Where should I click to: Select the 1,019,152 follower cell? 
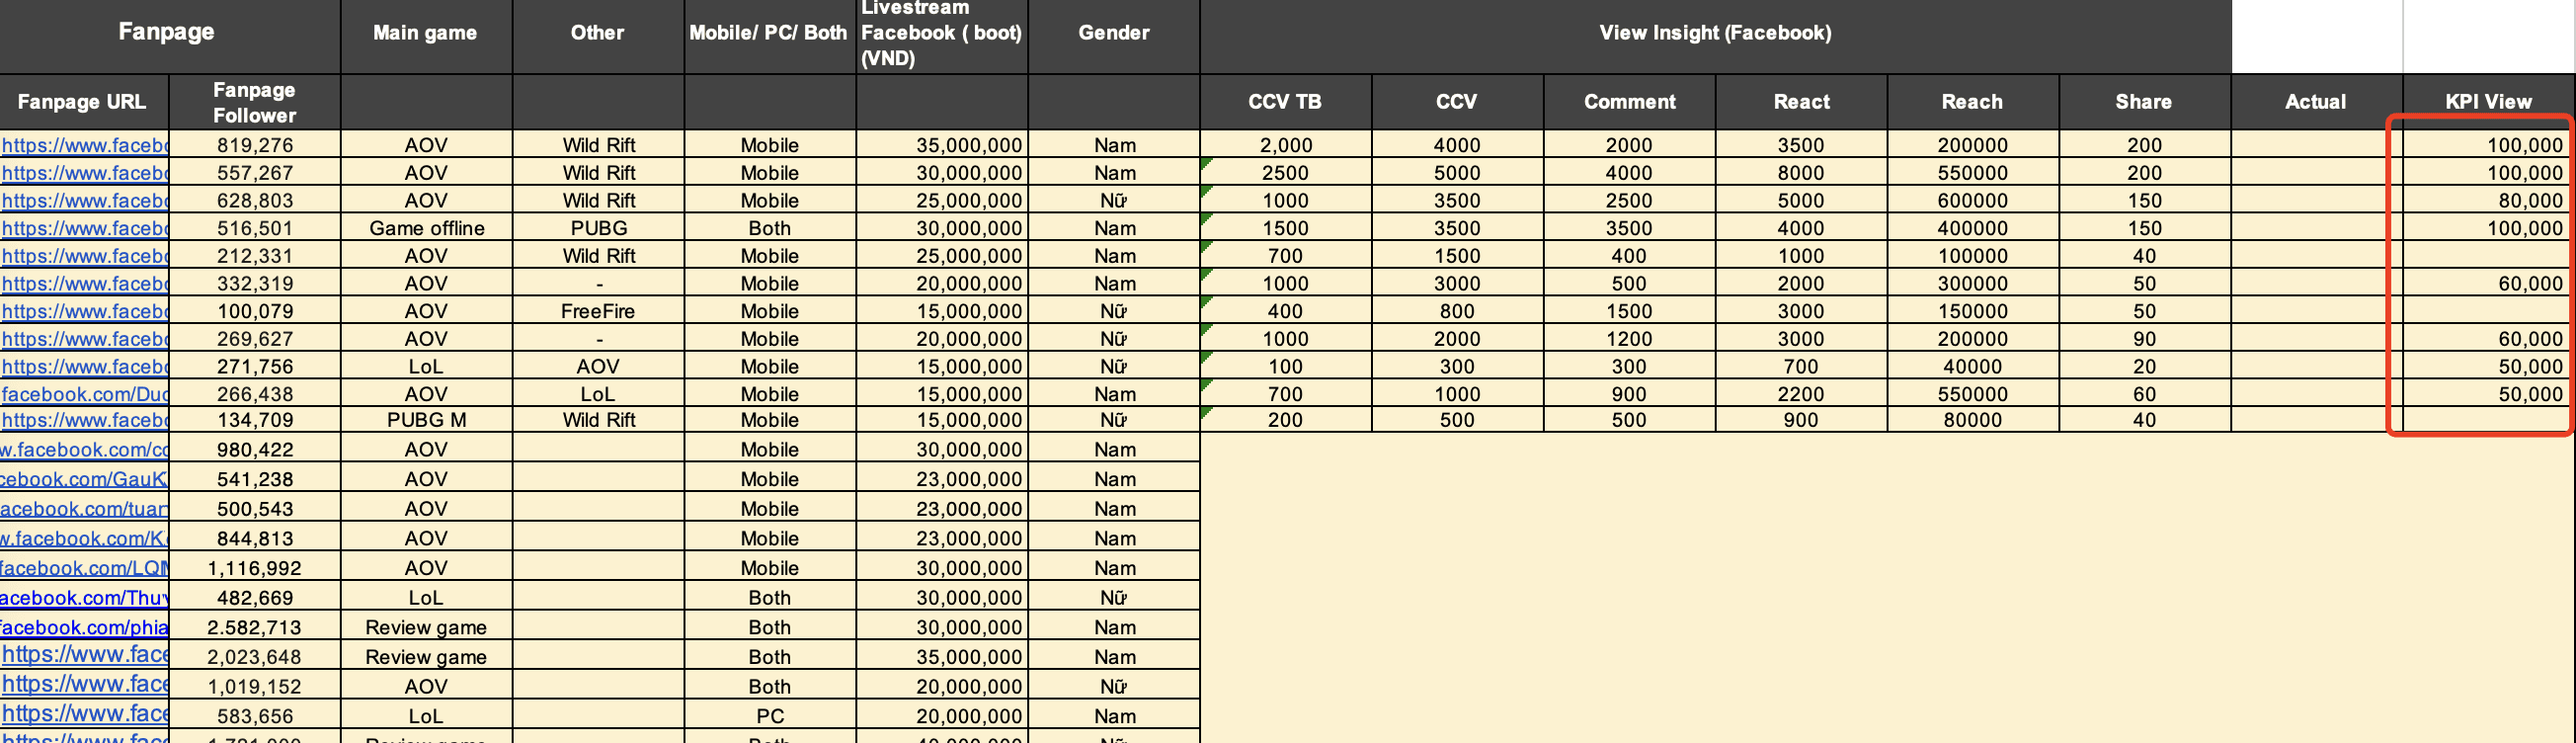(x=255, y=687)
